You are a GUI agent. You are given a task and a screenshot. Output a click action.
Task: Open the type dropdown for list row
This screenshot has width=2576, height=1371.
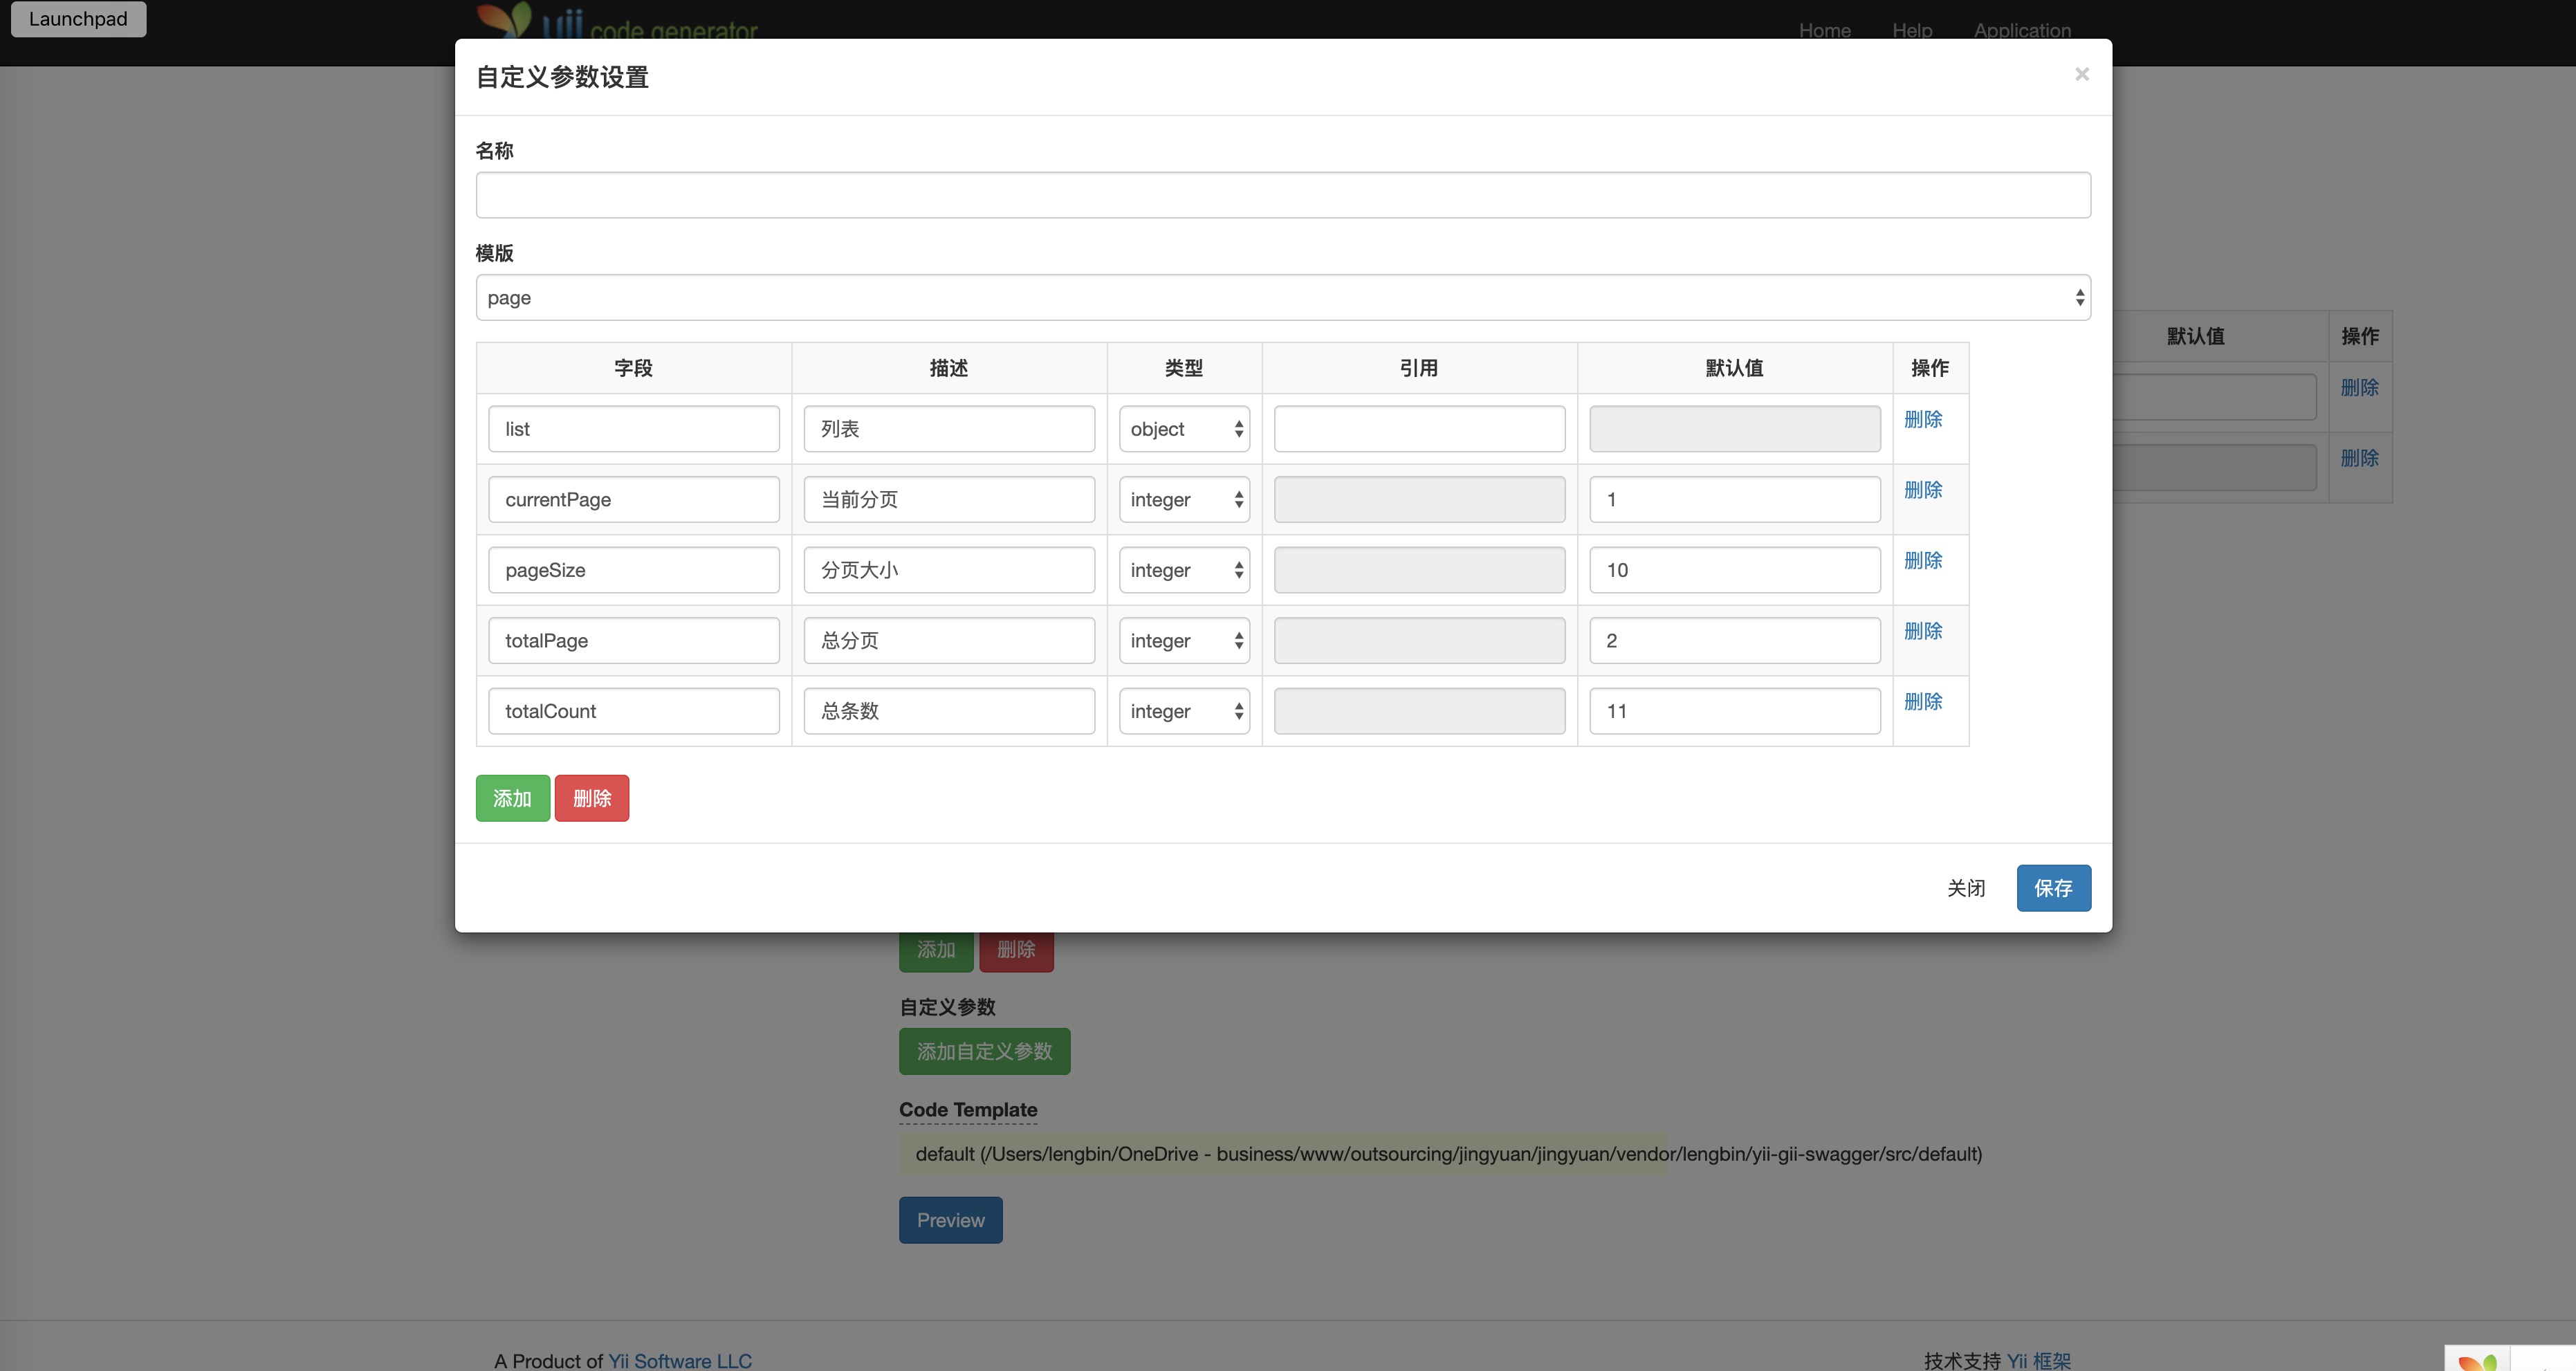coord(1184,429)
